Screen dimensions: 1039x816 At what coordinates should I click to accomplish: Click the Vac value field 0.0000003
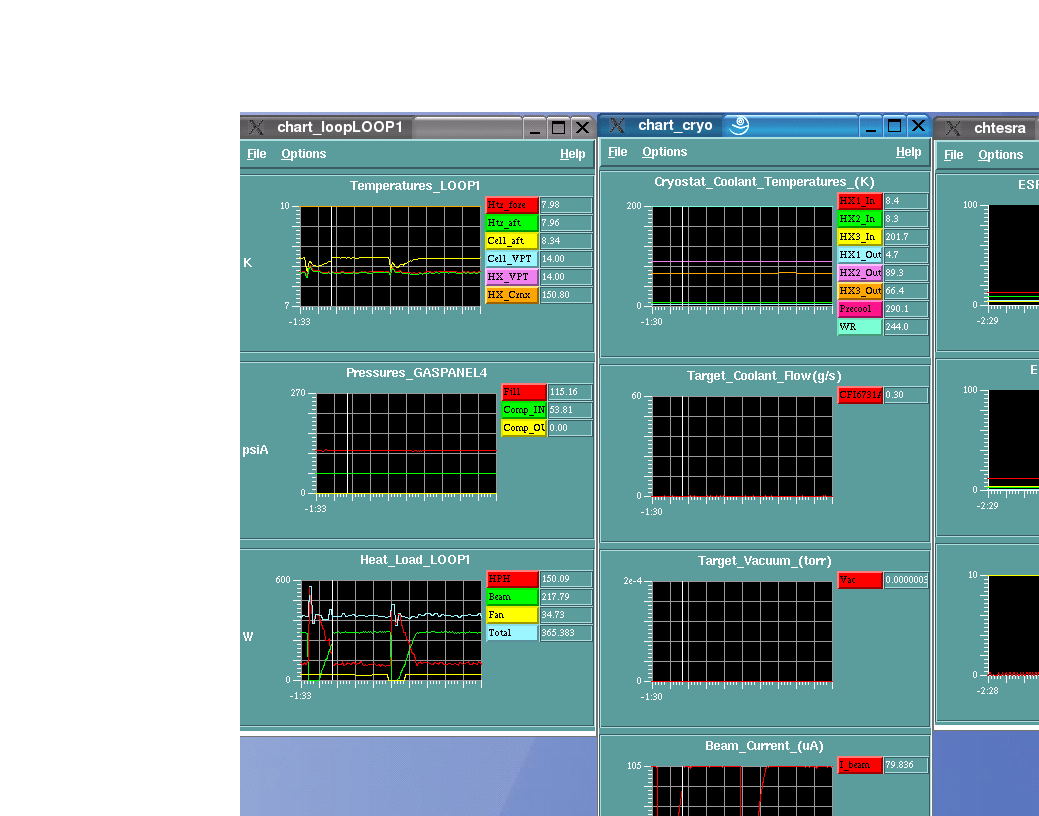(906, 579)
